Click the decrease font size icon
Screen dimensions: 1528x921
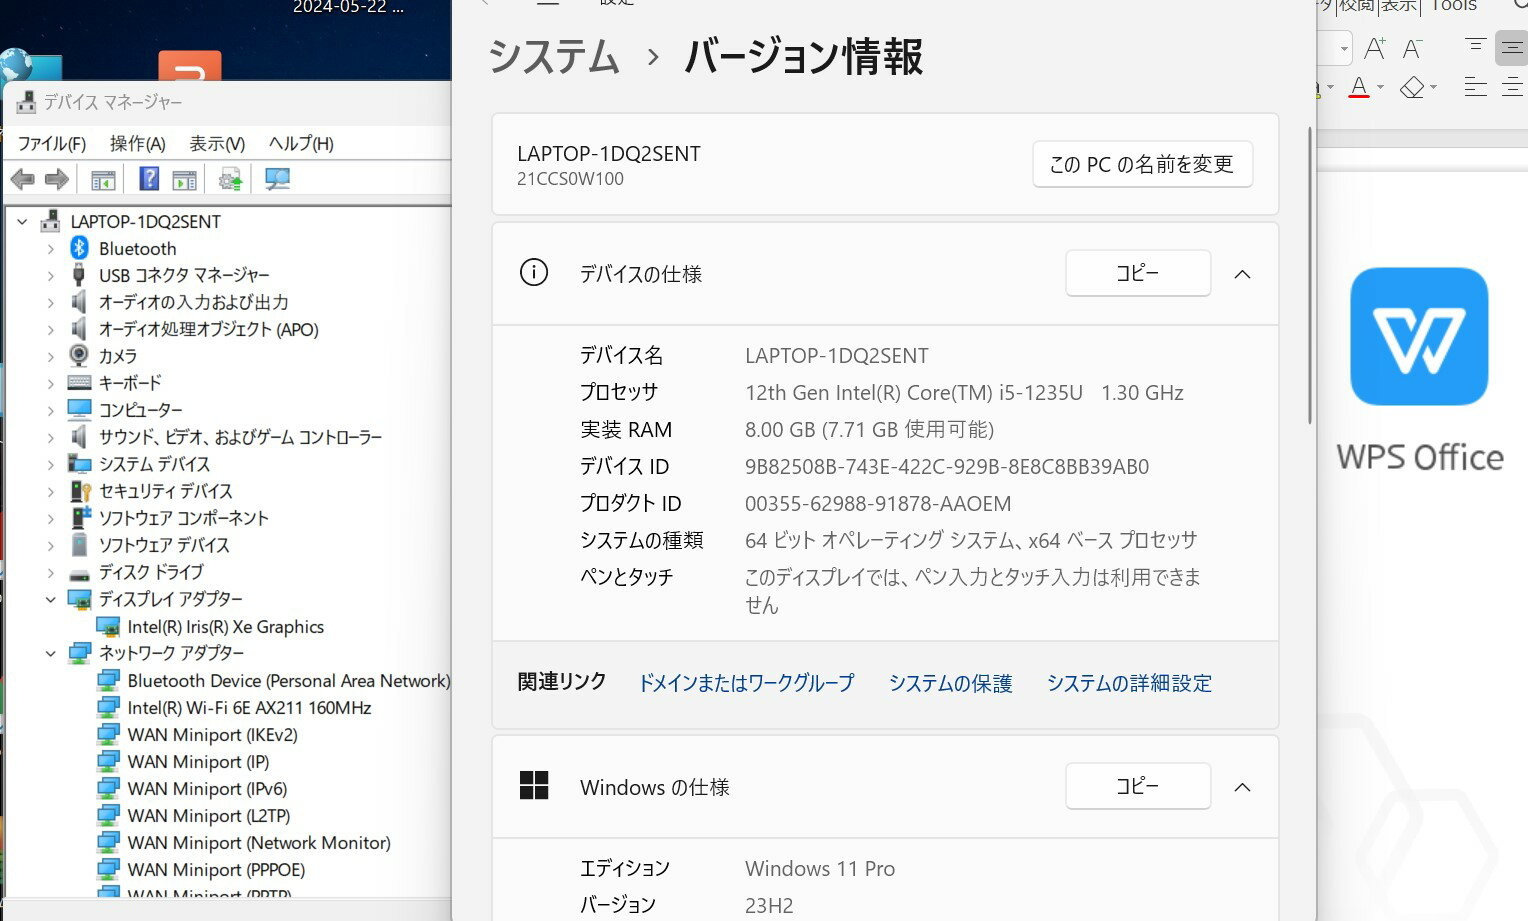pos(1413,48)
